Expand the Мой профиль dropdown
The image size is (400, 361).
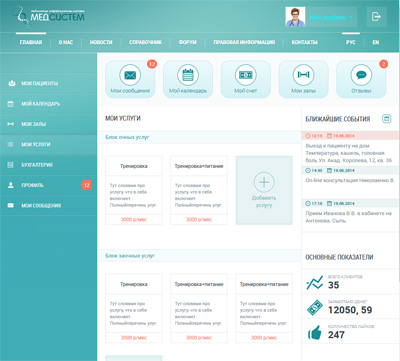point(331,17)
